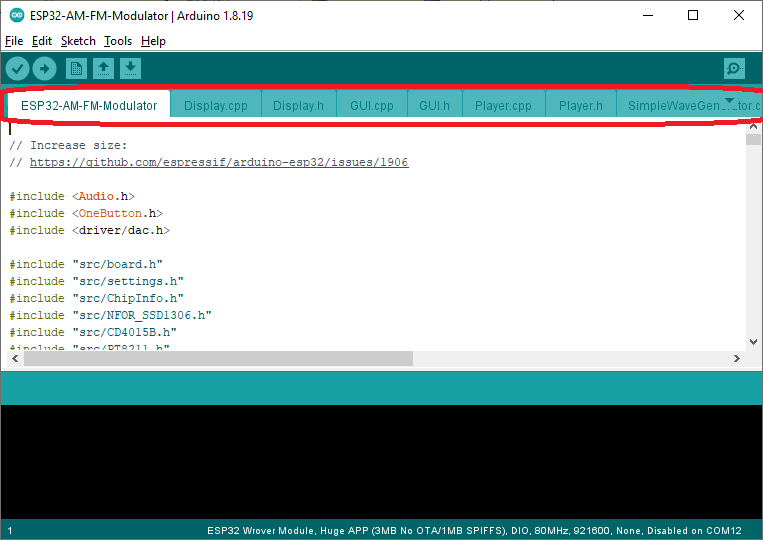The width and height of the screenshot is (763, 540).
Task: Click the '#include "src/board.h"' line
Action: pos(86,264)
